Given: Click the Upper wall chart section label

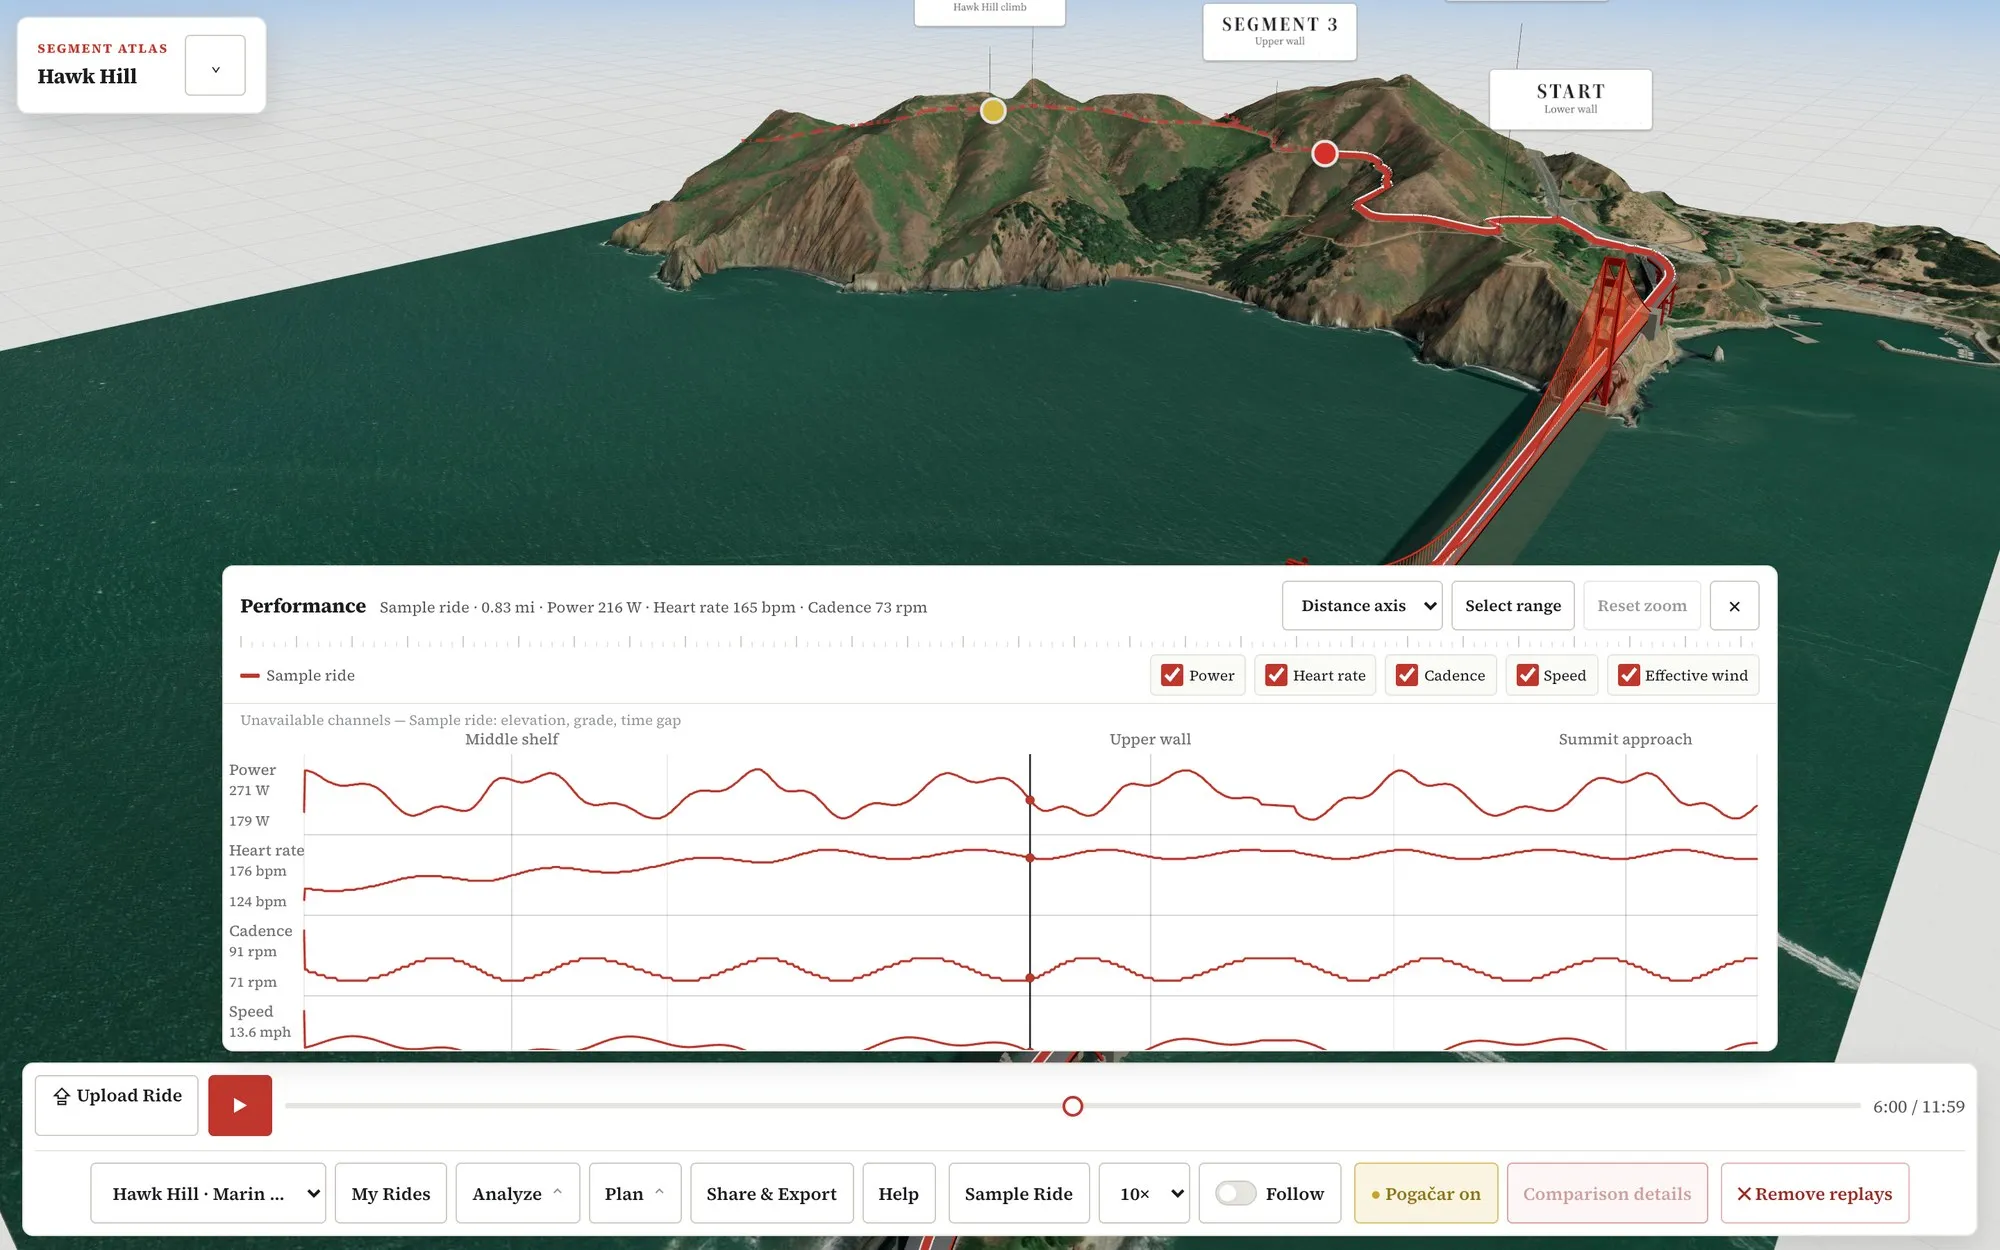Looking at the screenshot, I should point(1150,739).
